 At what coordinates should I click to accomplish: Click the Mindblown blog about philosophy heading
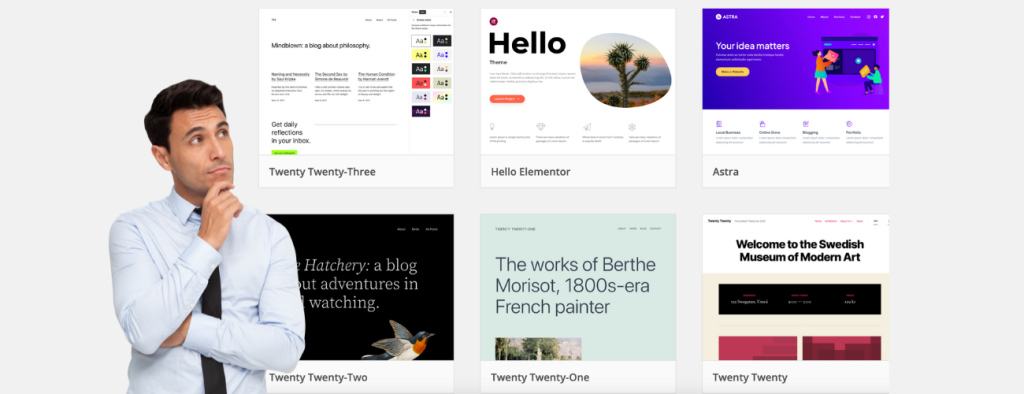tap(321, 46)
